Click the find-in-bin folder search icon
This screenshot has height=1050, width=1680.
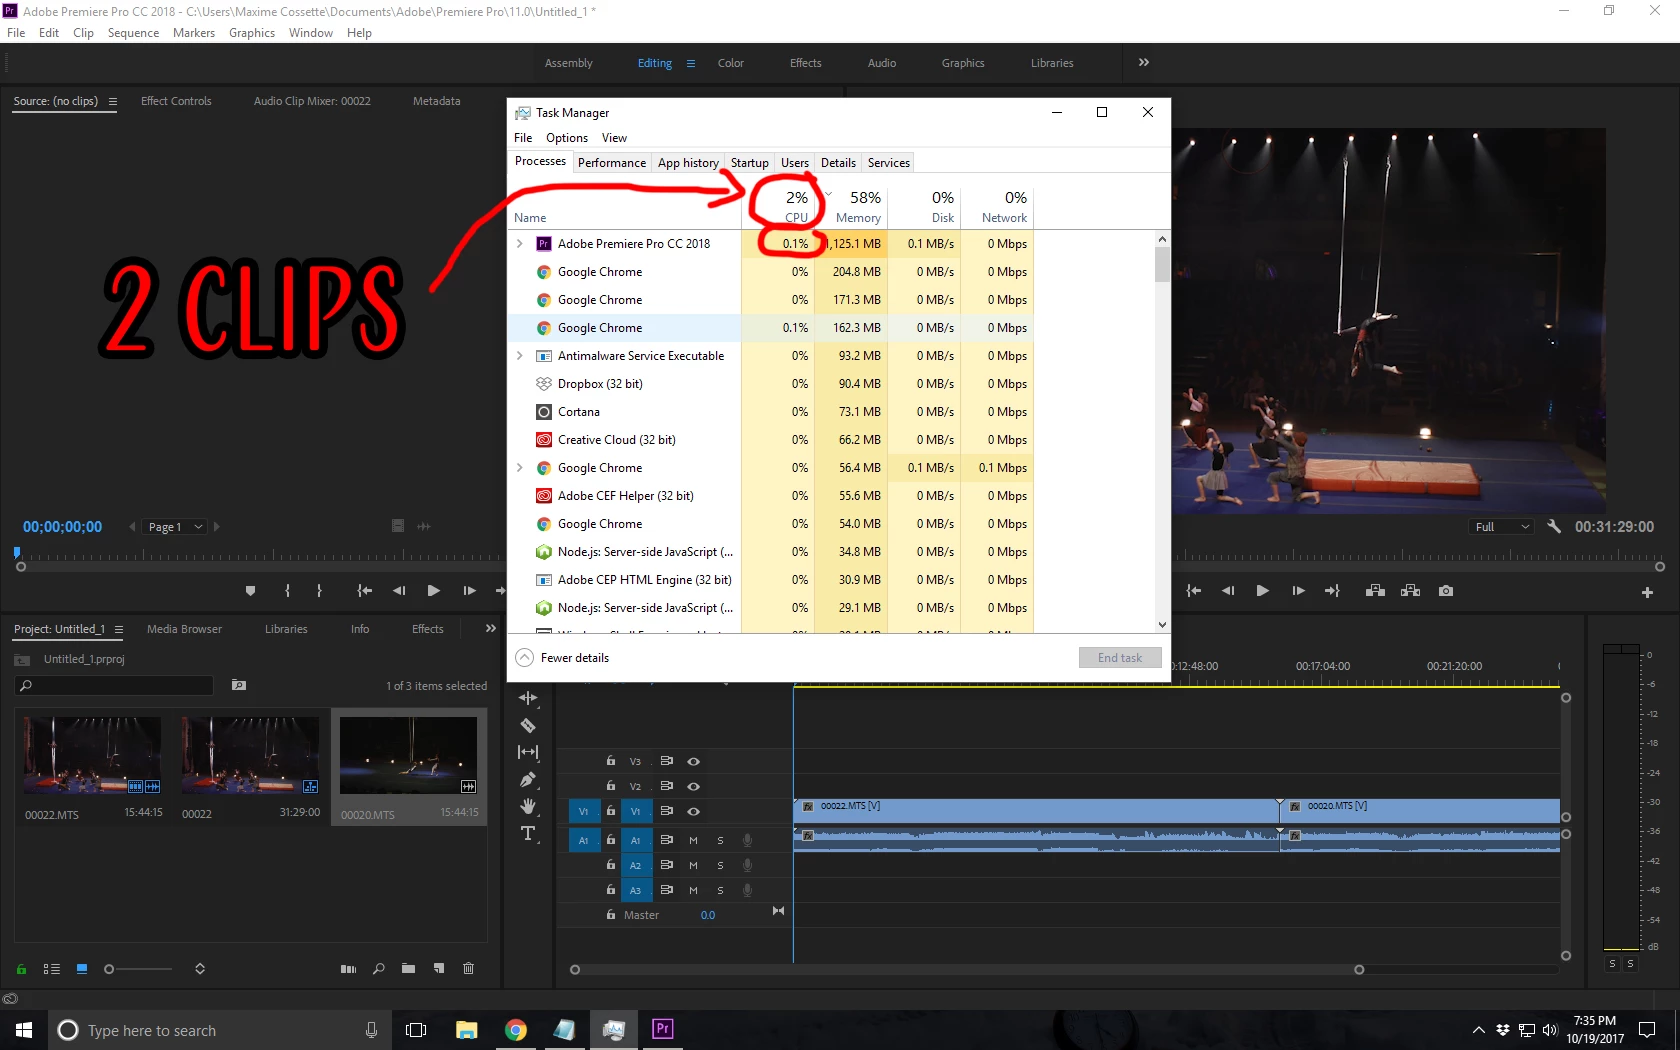point(239,685)
